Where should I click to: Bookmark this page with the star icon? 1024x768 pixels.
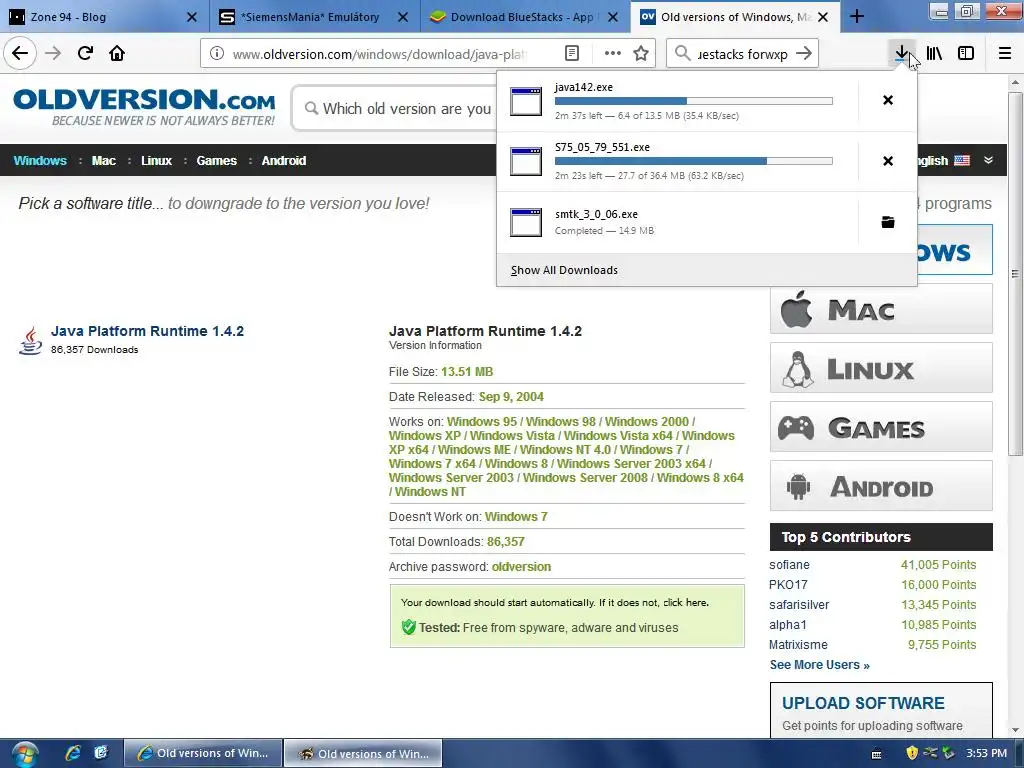pyautogui.click(x=641, y=54)
